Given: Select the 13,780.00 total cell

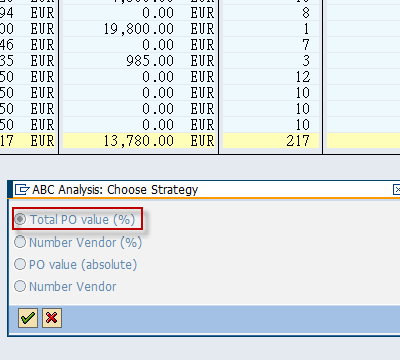Looking at the screenshot, I should click(x=140, y=141).
